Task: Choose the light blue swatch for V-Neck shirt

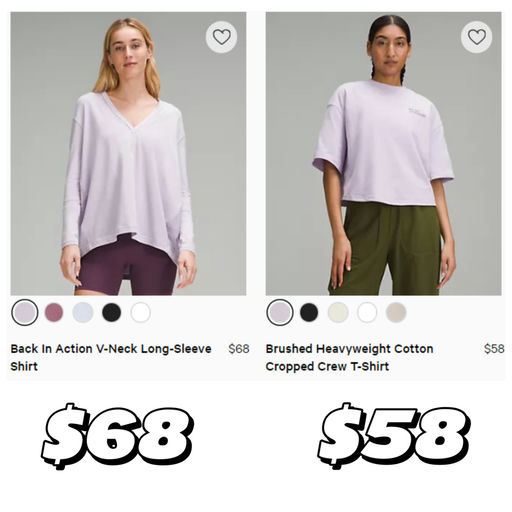Action: pos(83,312)
